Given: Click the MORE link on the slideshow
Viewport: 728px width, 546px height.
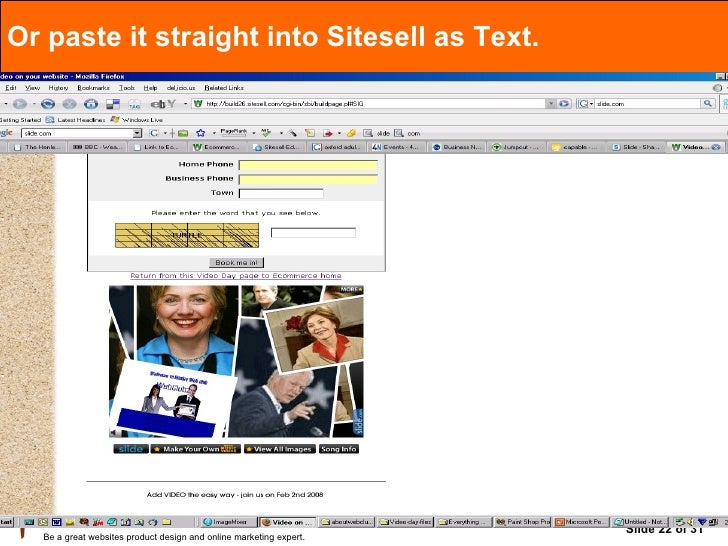Looking at the screenshot, I should click(351, 289).
